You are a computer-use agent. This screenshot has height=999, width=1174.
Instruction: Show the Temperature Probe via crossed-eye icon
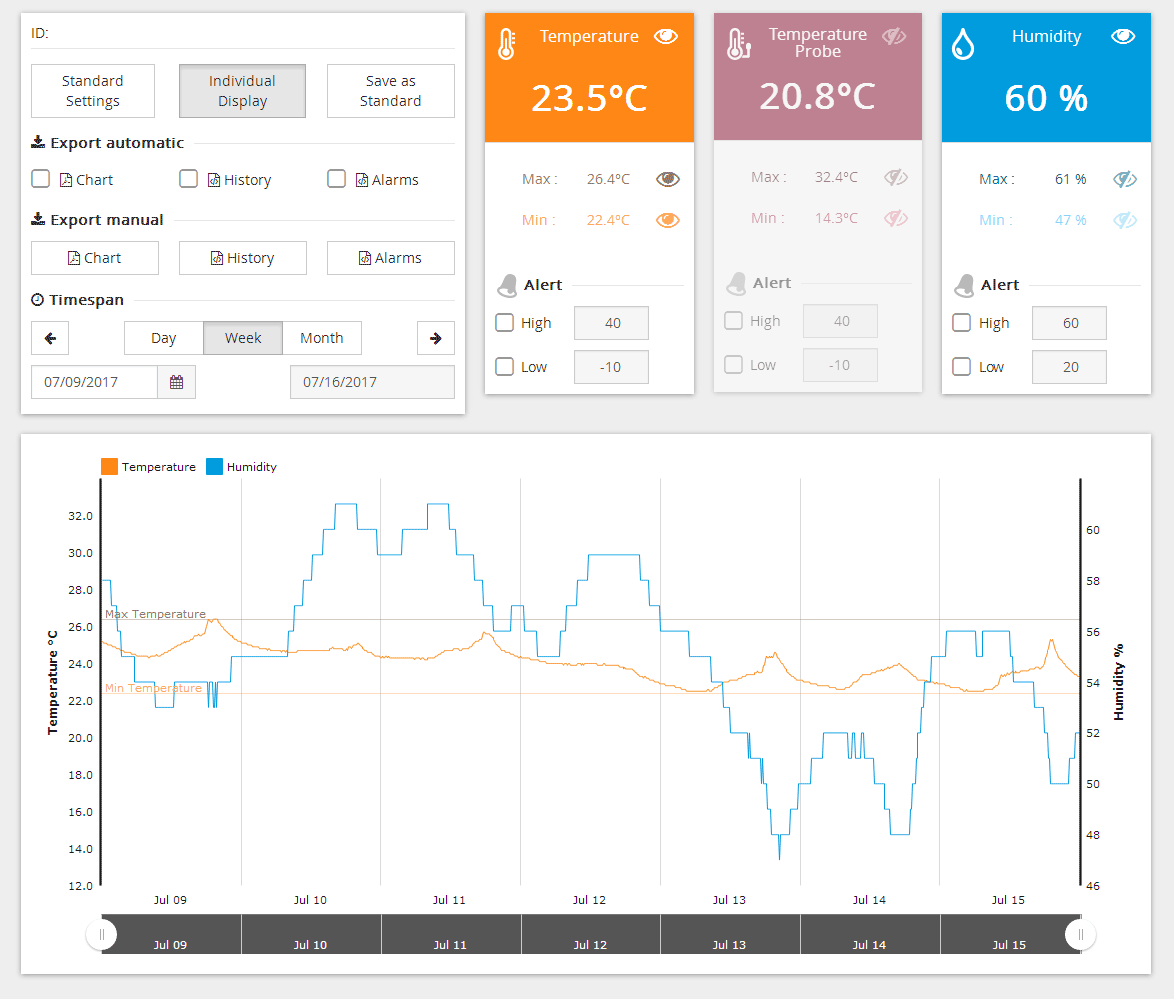[x=894, y=36]
